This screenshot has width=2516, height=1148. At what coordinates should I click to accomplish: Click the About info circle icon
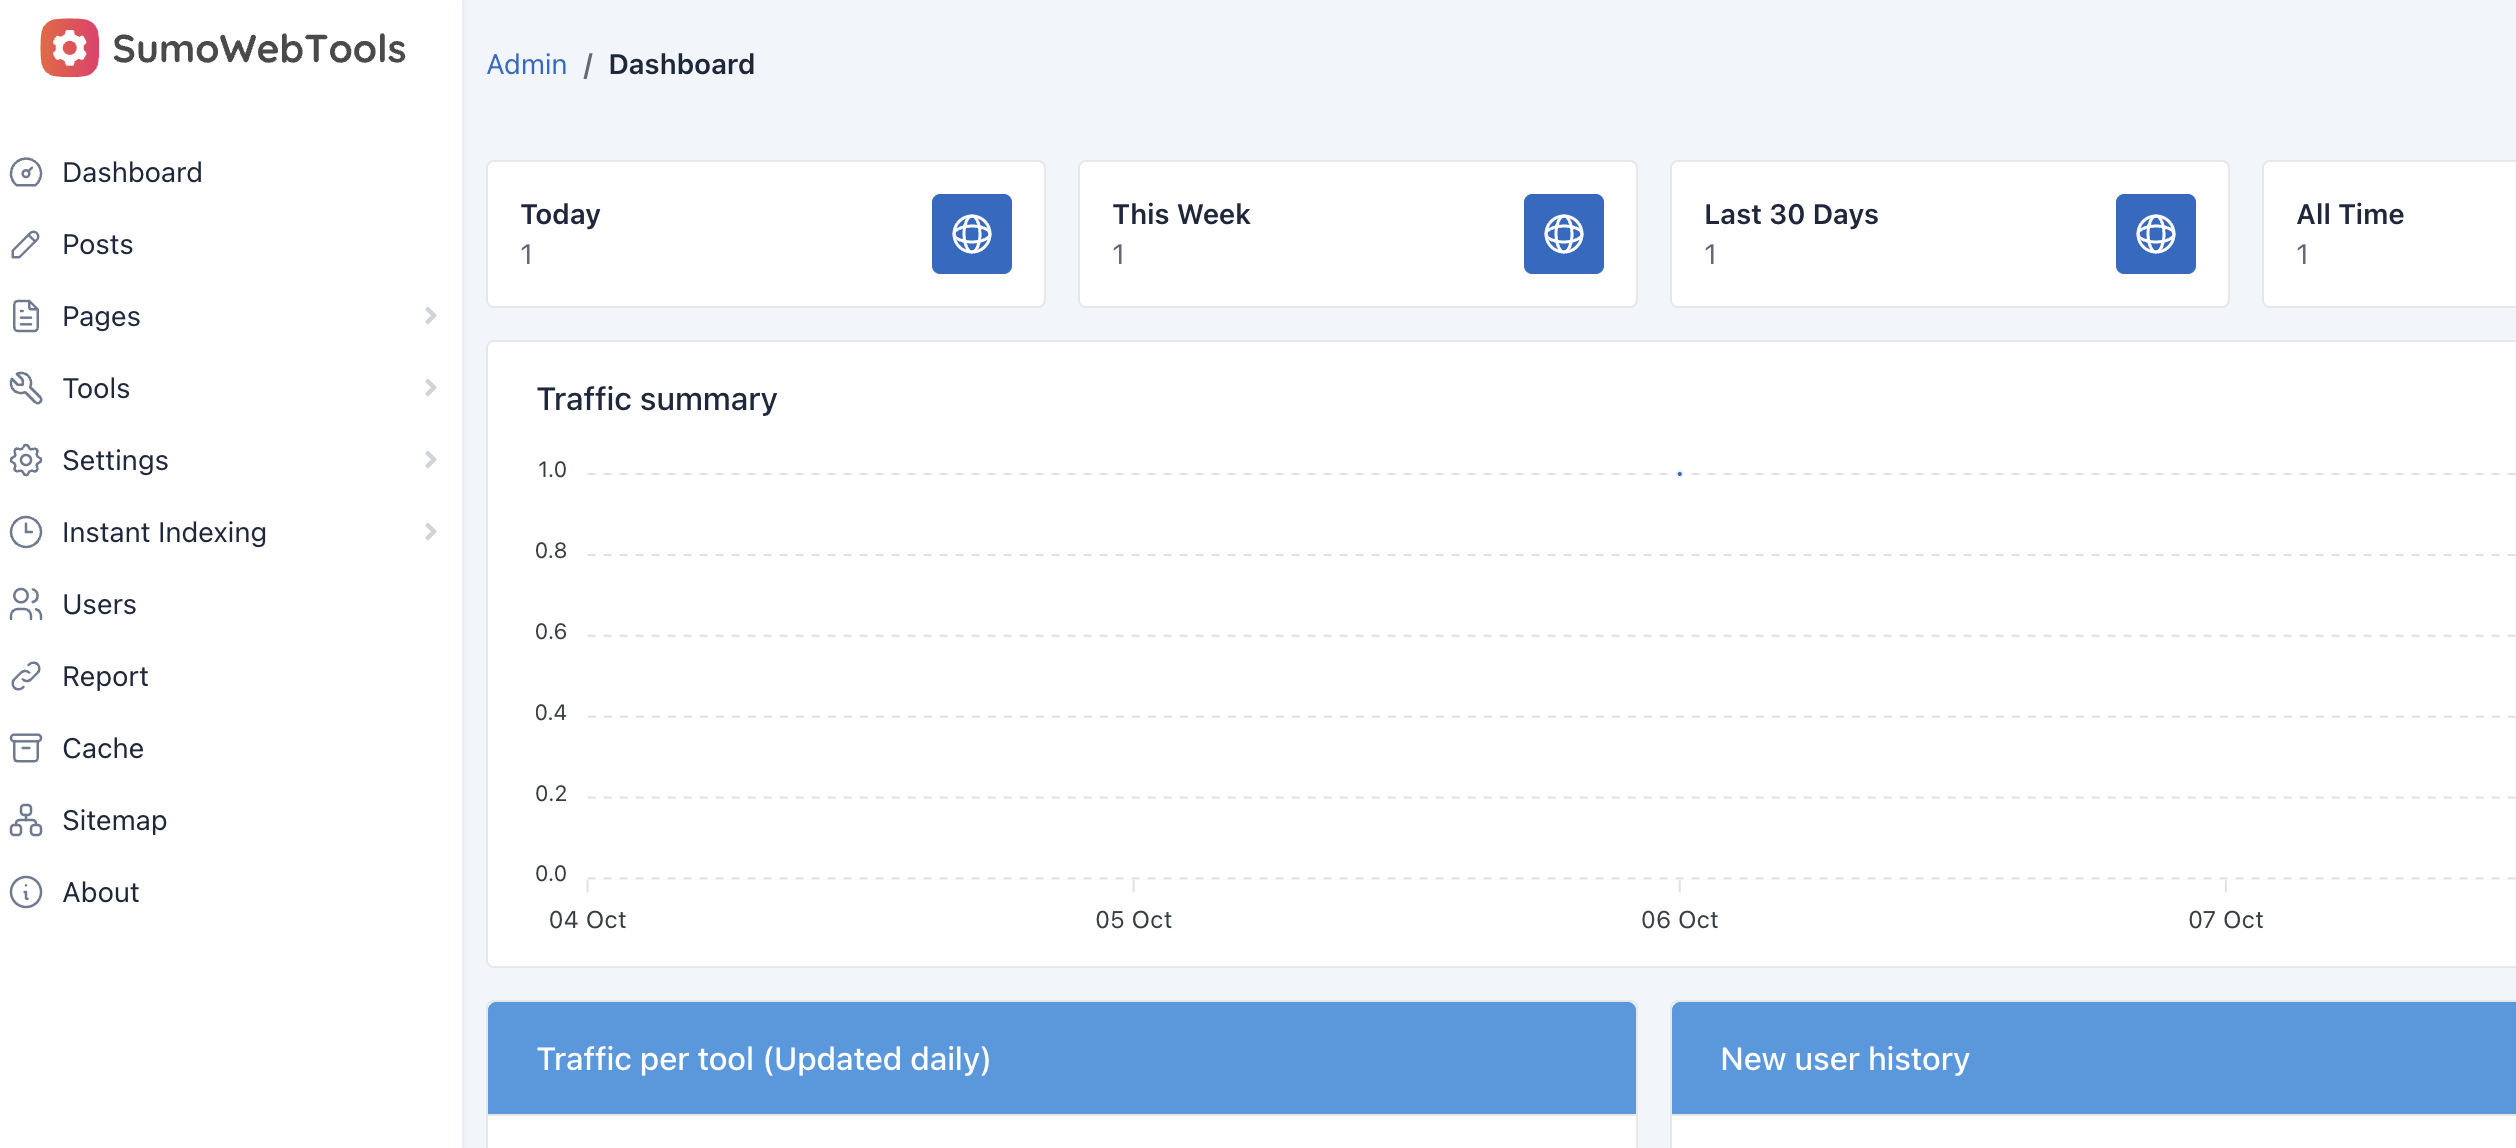coord(26,893)
